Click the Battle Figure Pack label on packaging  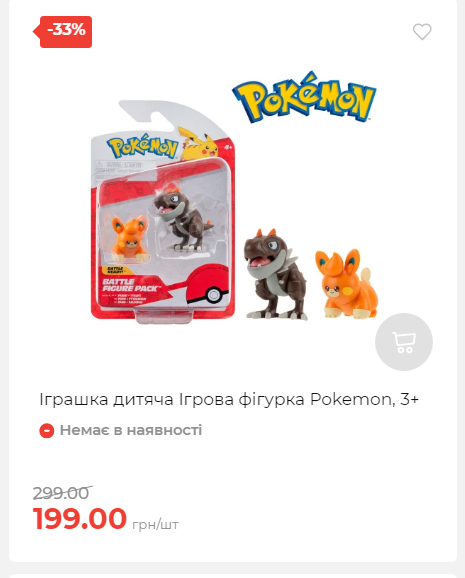130,285
